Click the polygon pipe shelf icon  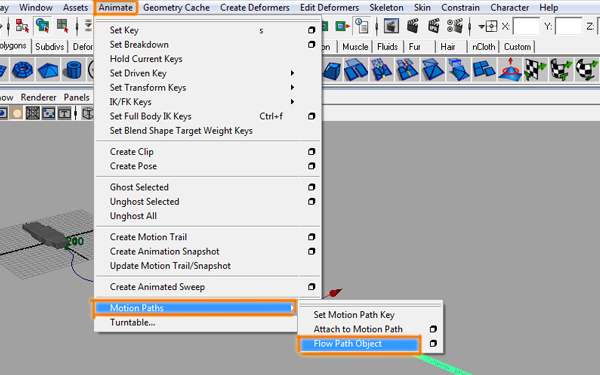73,70
